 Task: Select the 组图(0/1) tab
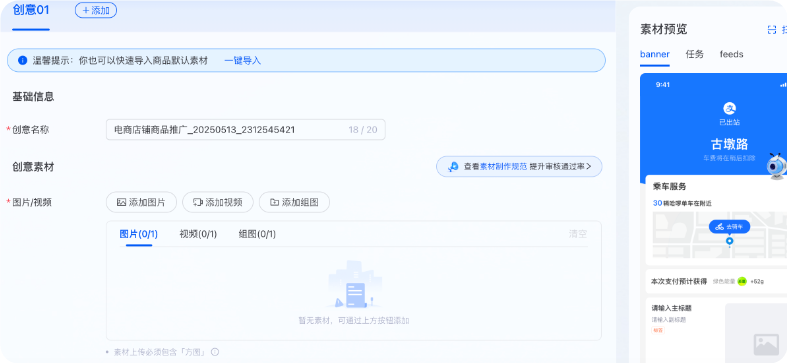[x=257, y=234]
